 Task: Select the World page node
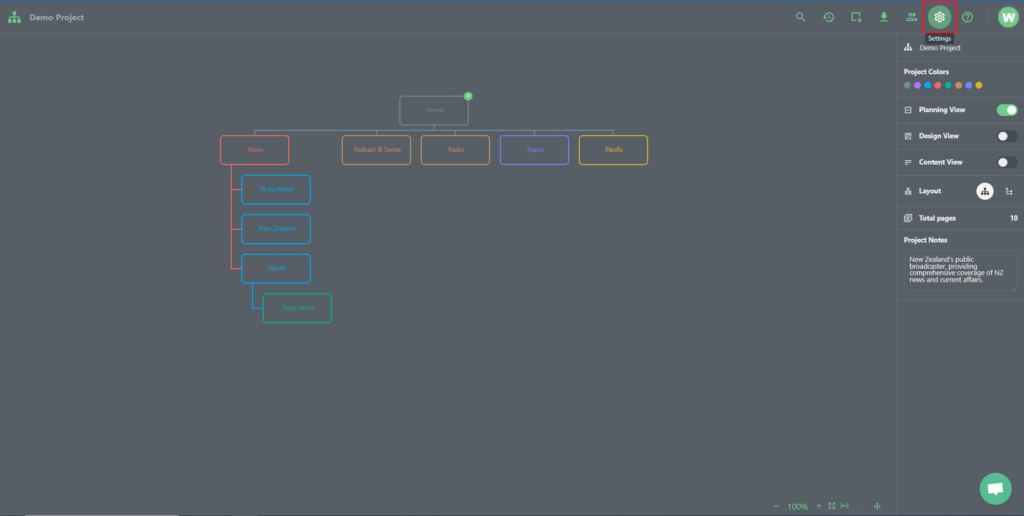click(x=276, y=268)
